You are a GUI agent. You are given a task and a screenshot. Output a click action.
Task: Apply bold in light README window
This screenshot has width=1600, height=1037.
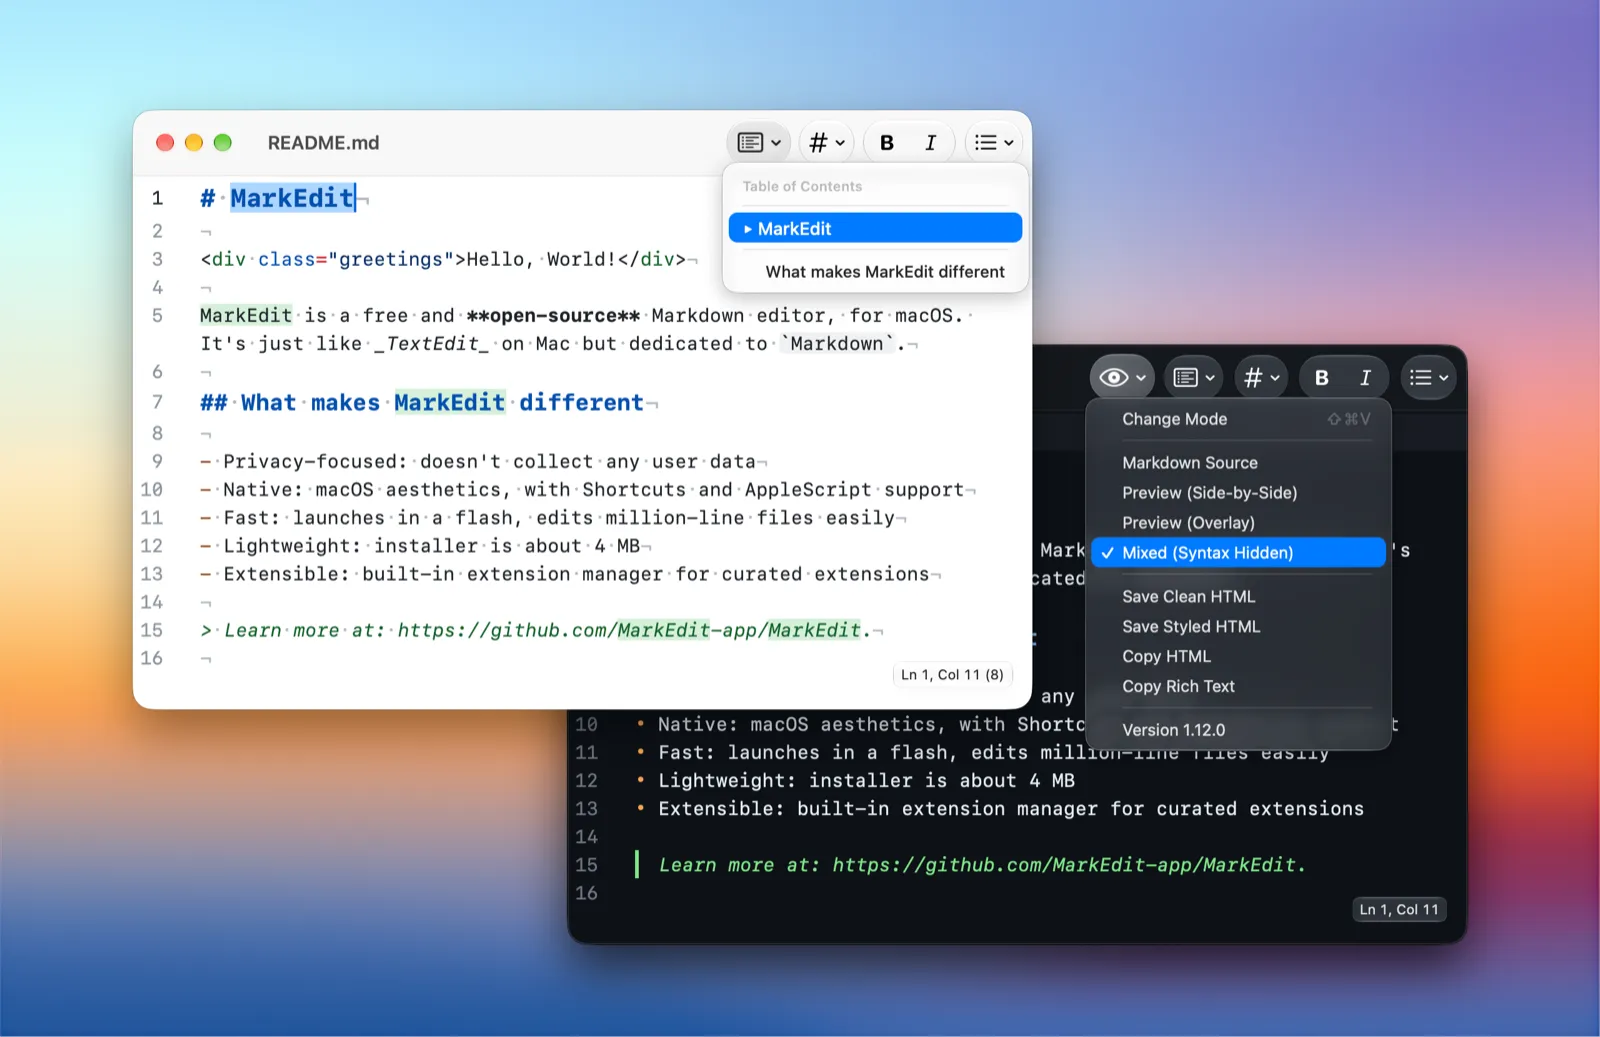pyautogui.click(x=886, y=143)
